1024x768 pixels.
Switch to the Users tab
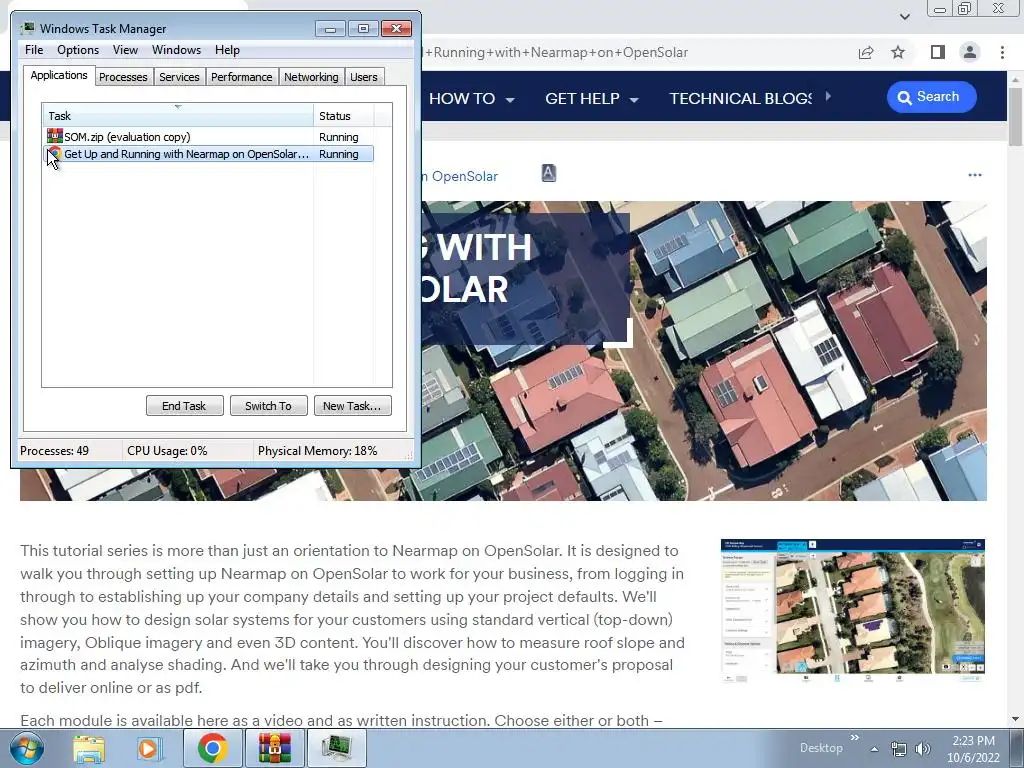coord(364,77)
